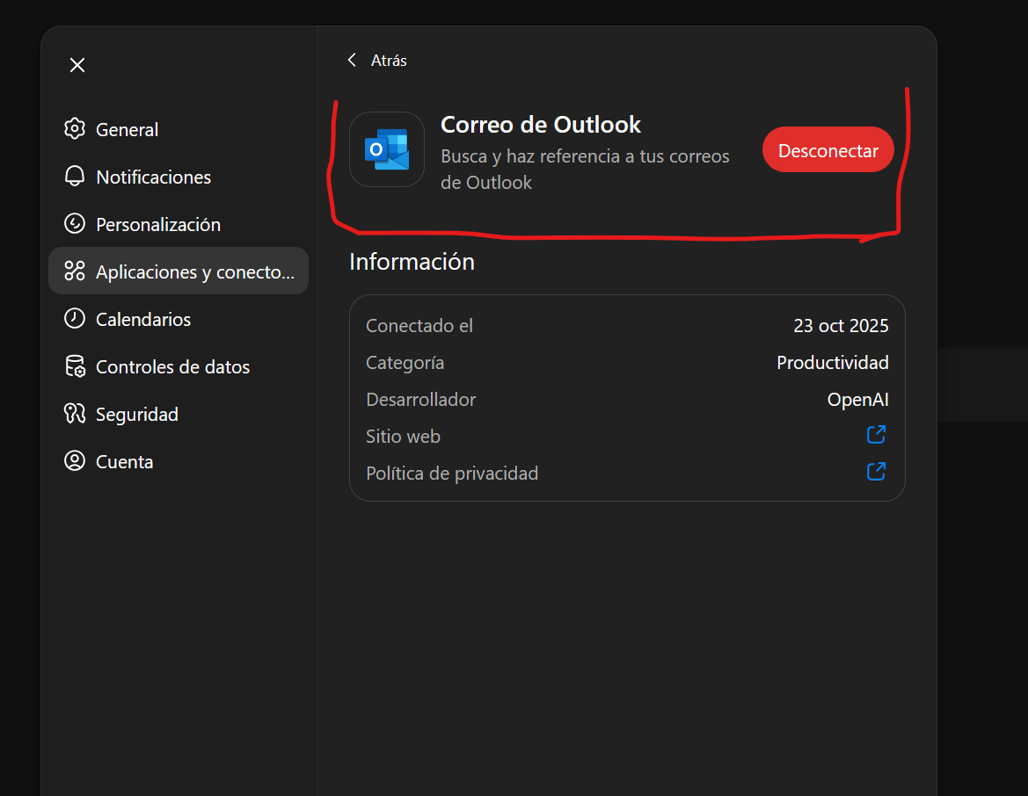Open Controles de datos database icon
The image size is (1028, 796).
pyautogui.click(x=75, y=367)
